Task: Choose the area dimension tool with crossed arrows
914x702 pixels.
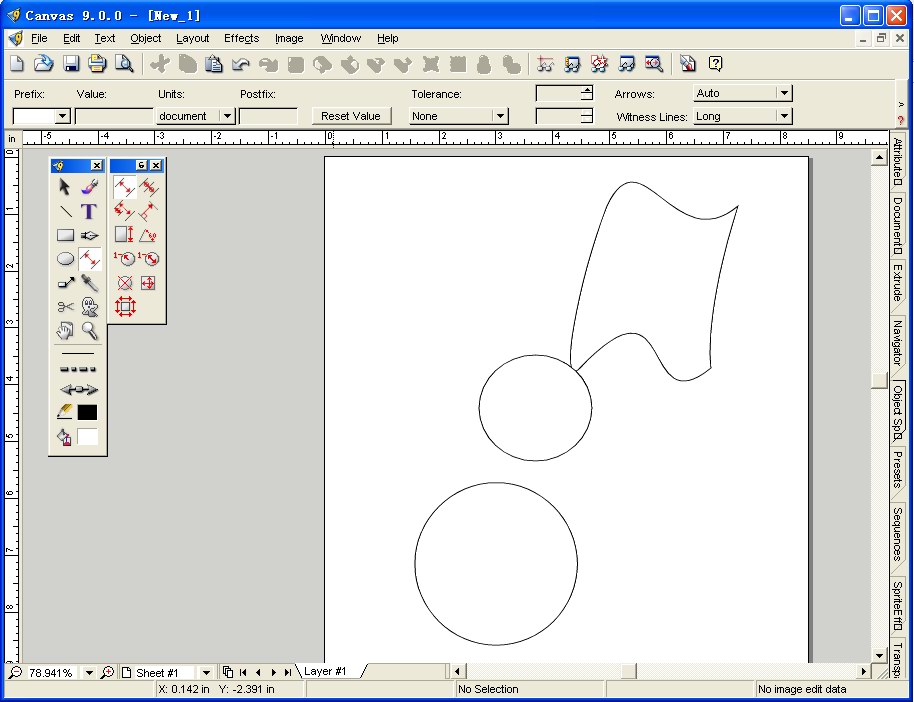Action: [149, 283]
